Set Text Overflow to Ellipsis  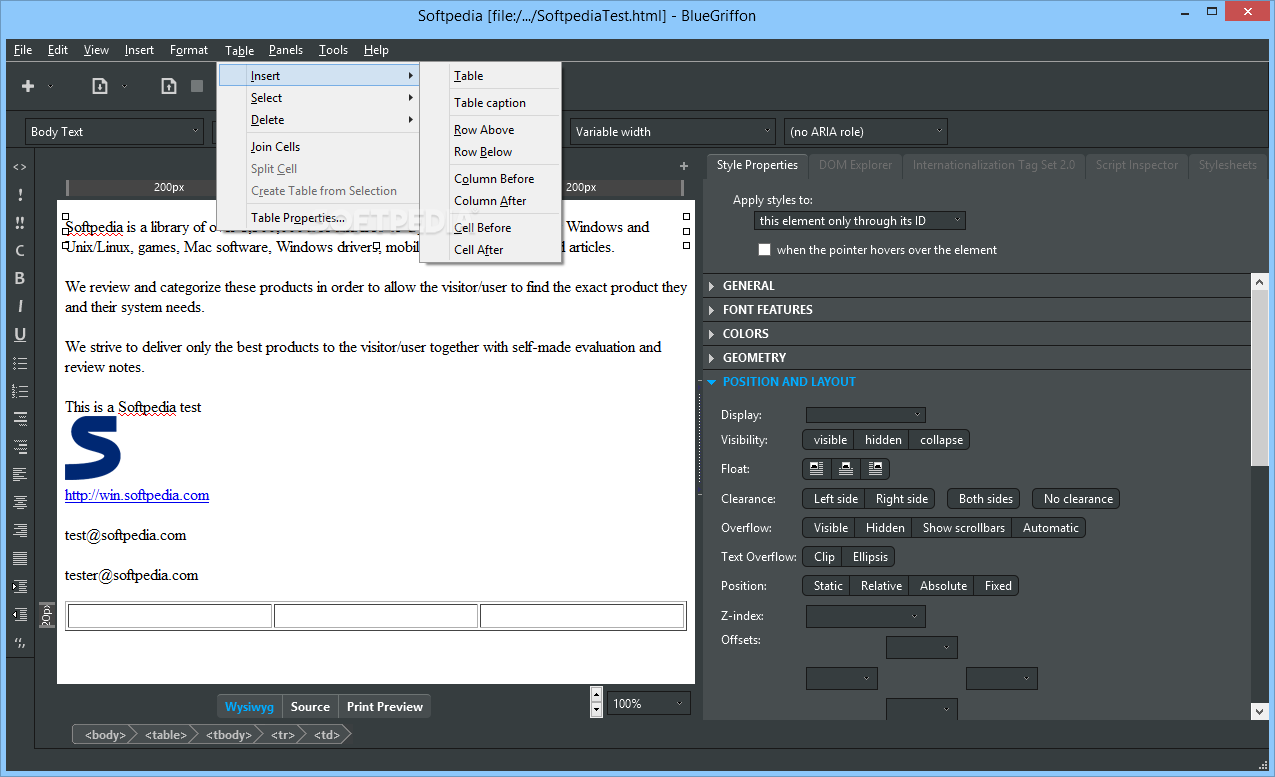[869, 557]
